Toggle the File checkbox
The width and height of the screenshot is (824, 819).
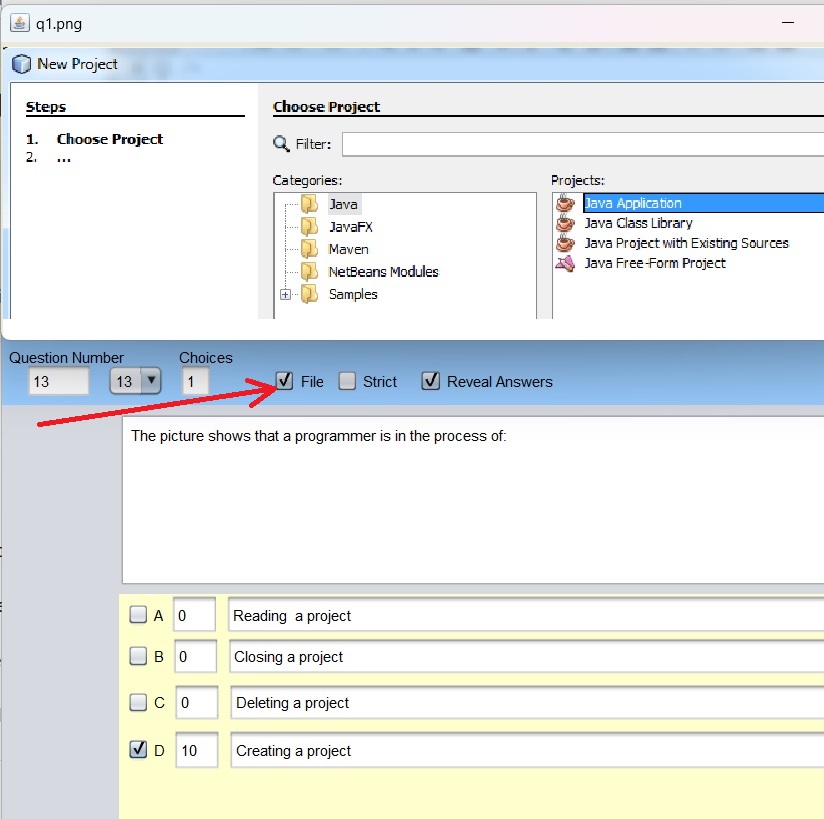coord(284,381)
